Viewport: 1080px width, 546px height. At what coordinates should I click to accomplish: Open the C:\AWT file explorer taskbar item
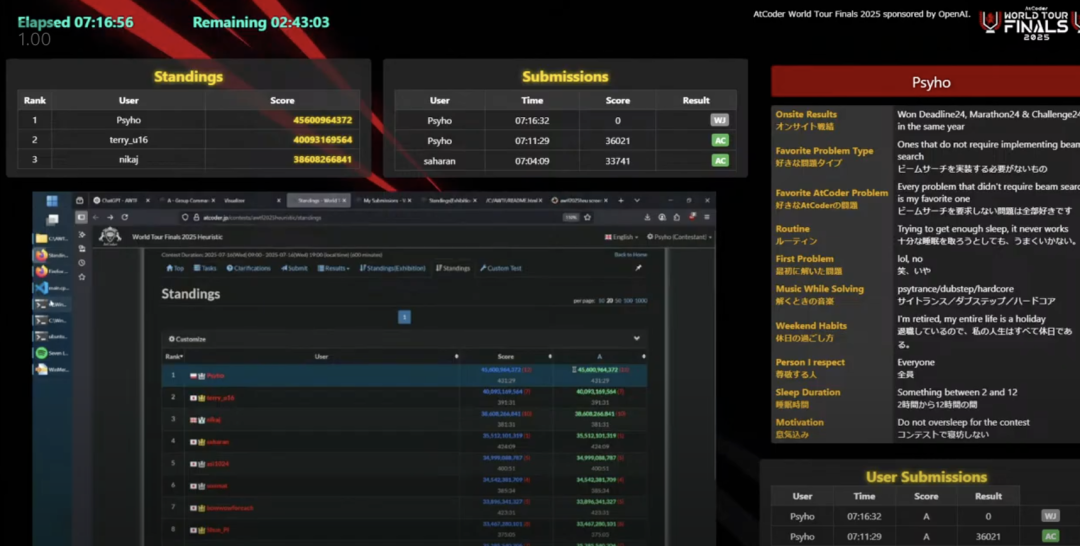[x=52, y=238]
